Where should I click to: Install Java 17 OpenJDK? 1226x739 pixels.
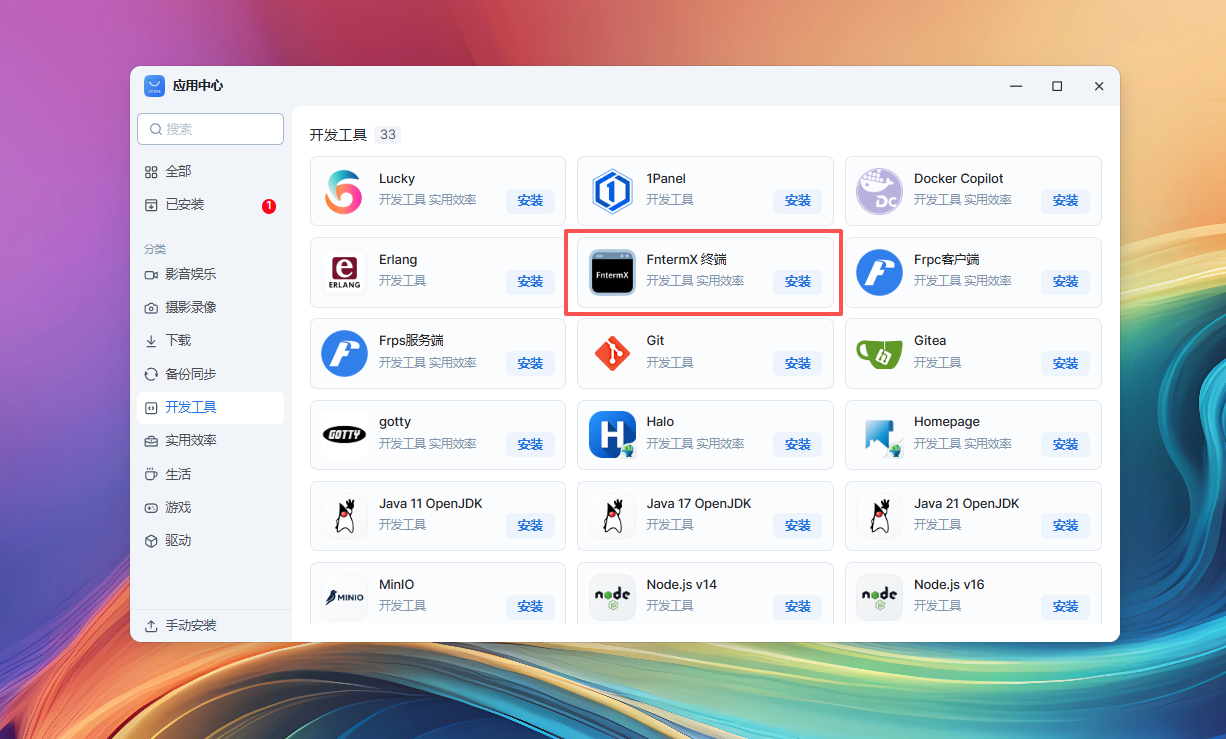point(797,525)
